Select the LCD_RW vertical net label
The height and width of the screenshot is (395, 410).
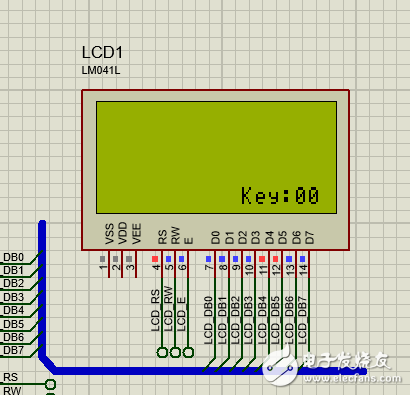[x=168, y=309]
